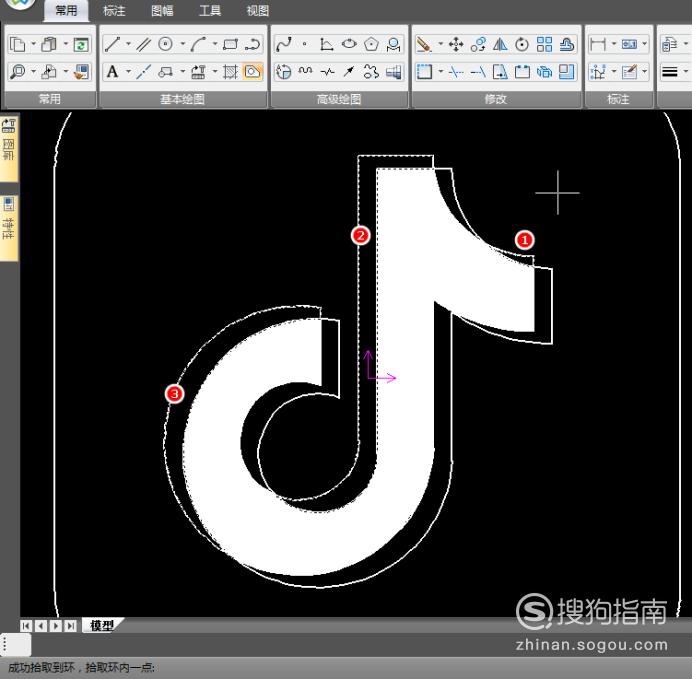The image size is (692, 679).
Task: Select the Break line zigzag tool
Action: [x=327, y=71]
